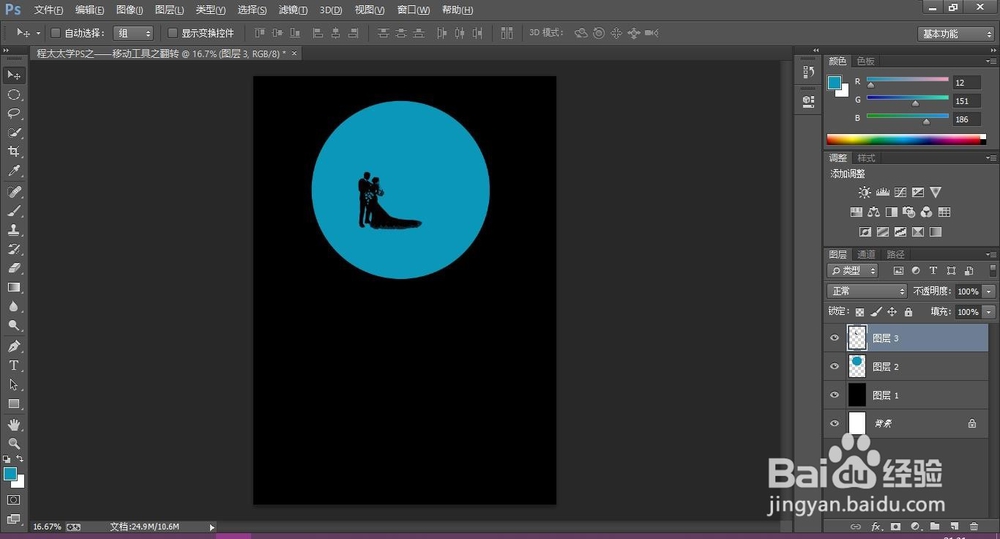Switch to the 样式 tab

point(865,158)
